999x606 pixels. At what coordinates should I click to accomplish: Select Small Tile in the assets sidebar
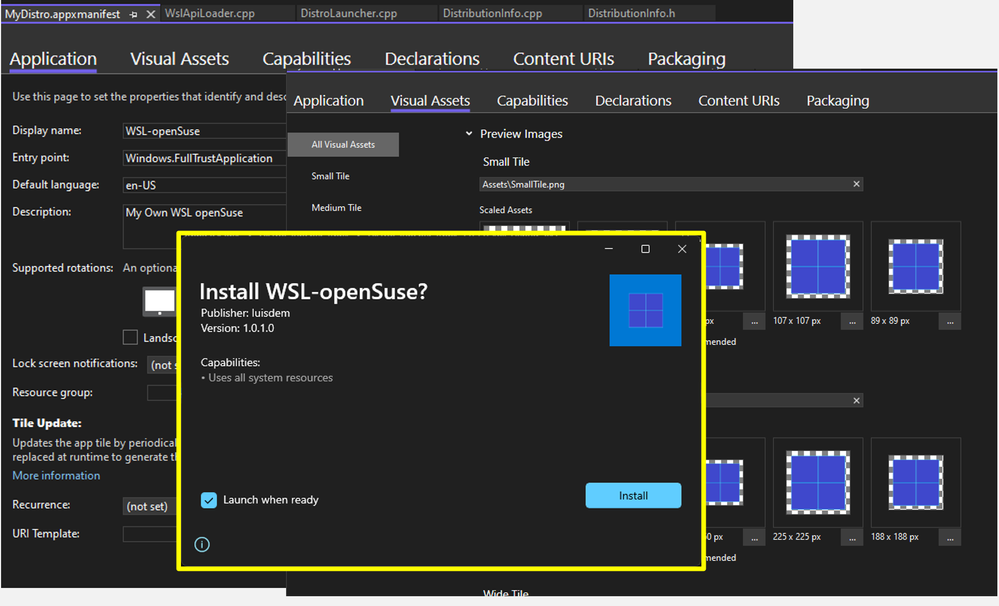pyautogui.click(x=330, y=176)
